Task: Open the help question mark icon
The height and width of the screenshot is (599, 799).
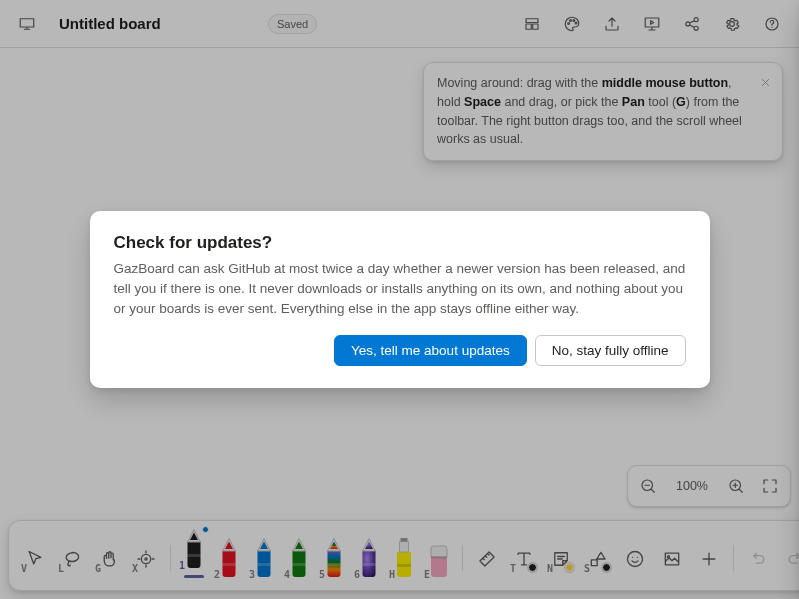Action: click(772, 24)
